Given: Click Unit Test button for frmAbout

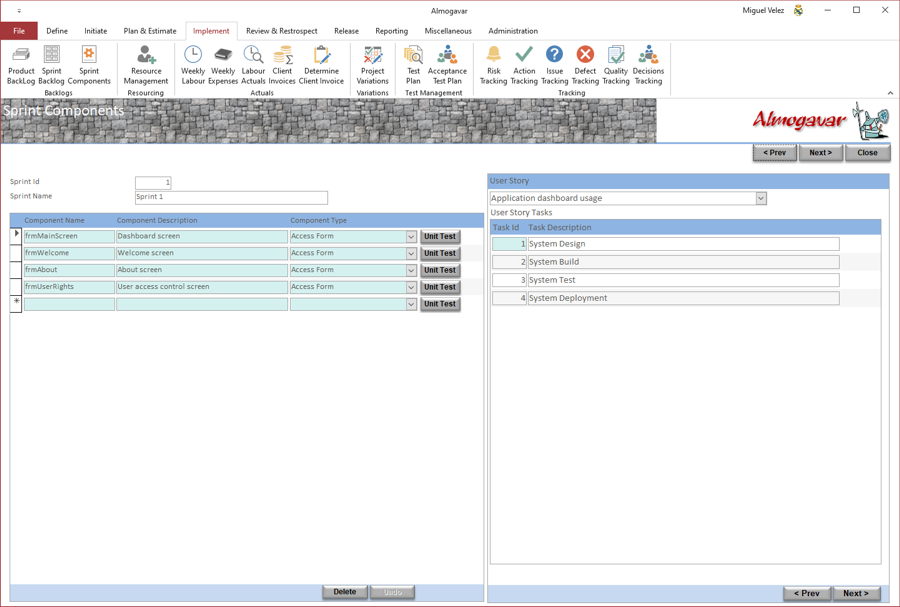Looking at the screenshot, I should pyautogui.click(x=440, y=270).
